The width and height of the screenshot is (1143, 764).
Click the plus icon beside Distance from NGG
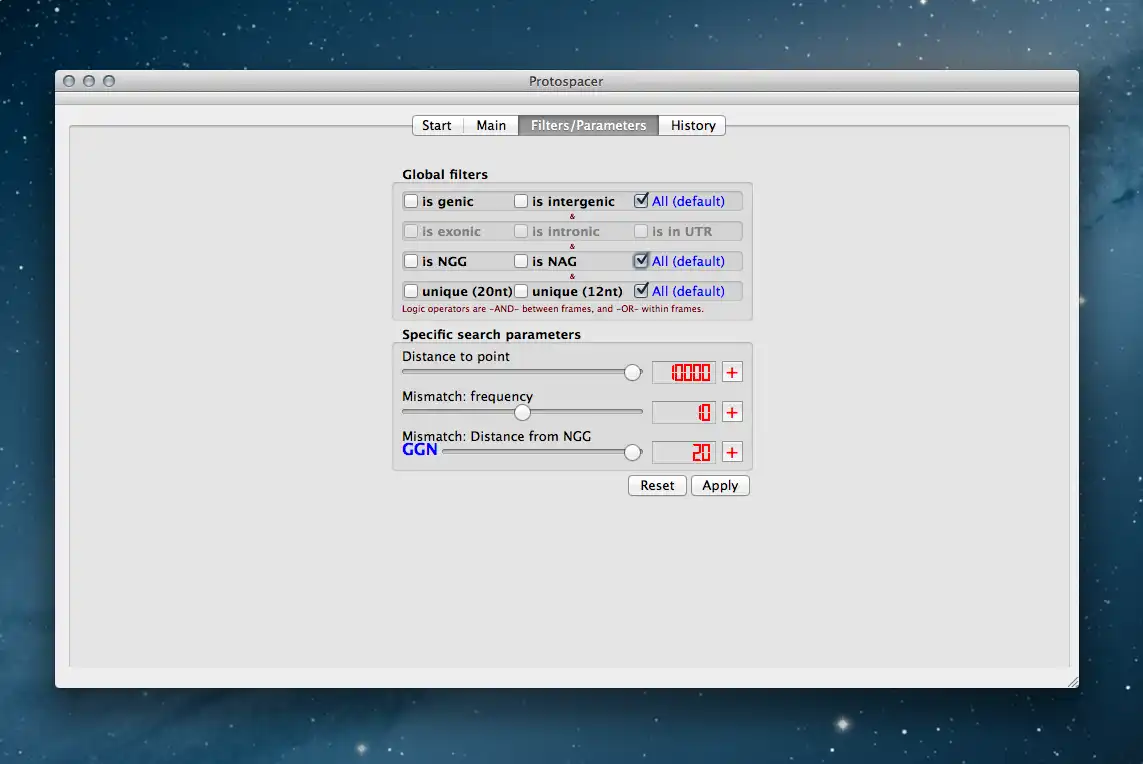(732, 453)
